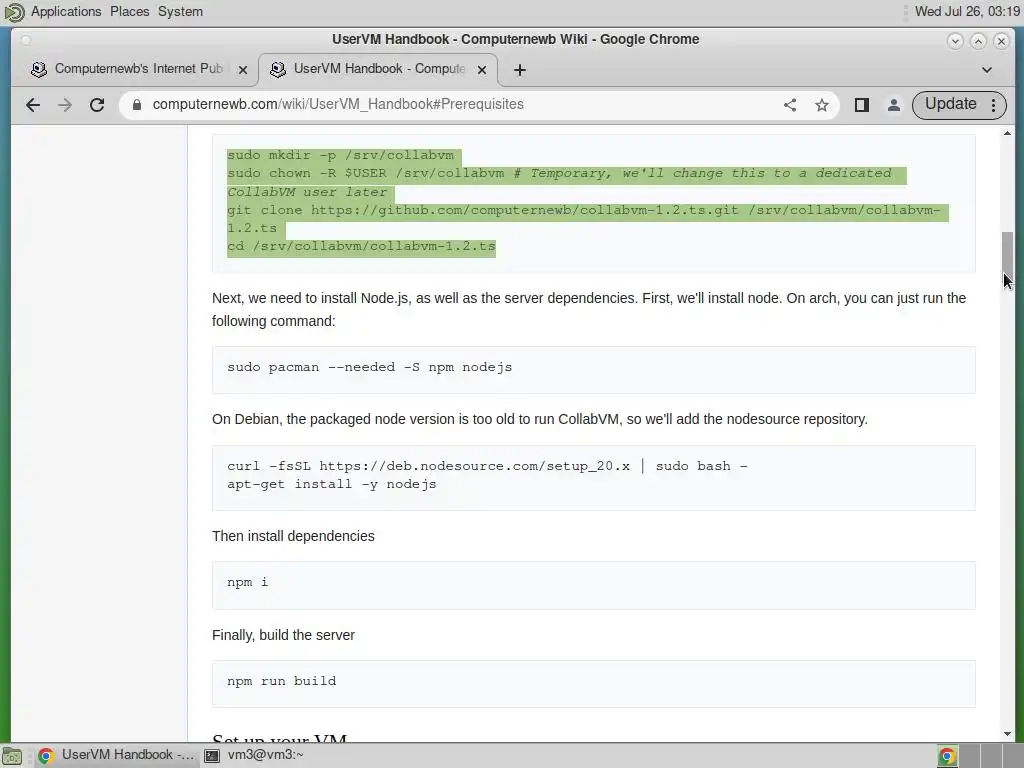Click the Update button in Chrome
The height and width of the screenshot is (768, 1024).
pos(950,104)
